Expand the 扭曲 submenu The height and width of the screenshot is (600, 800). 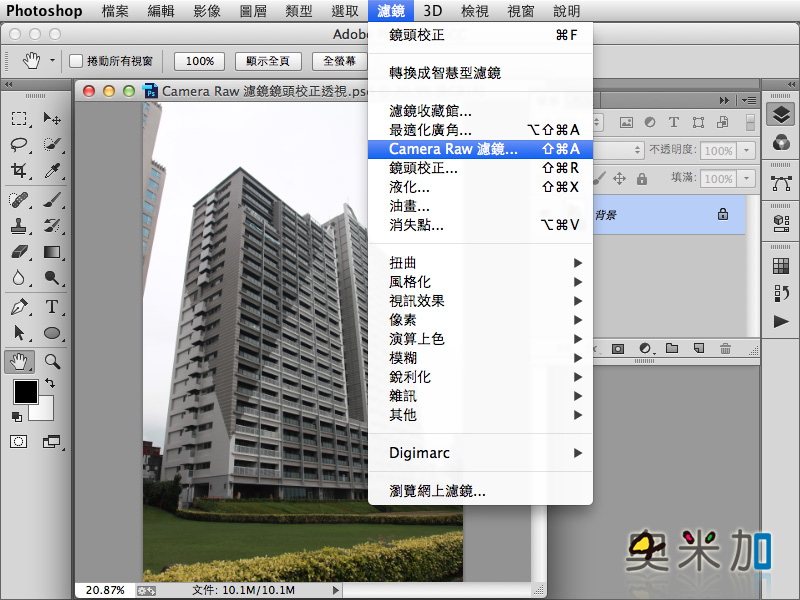480,263
